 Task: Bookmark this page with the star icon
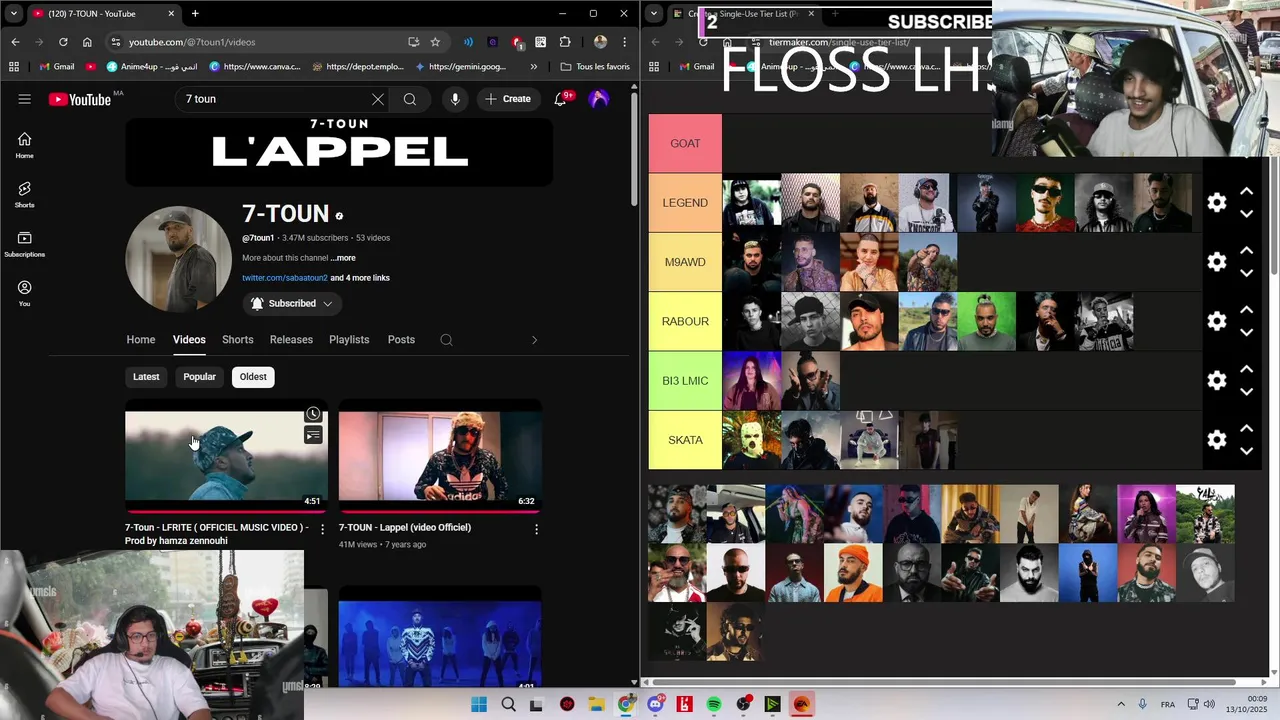(435, 42)
